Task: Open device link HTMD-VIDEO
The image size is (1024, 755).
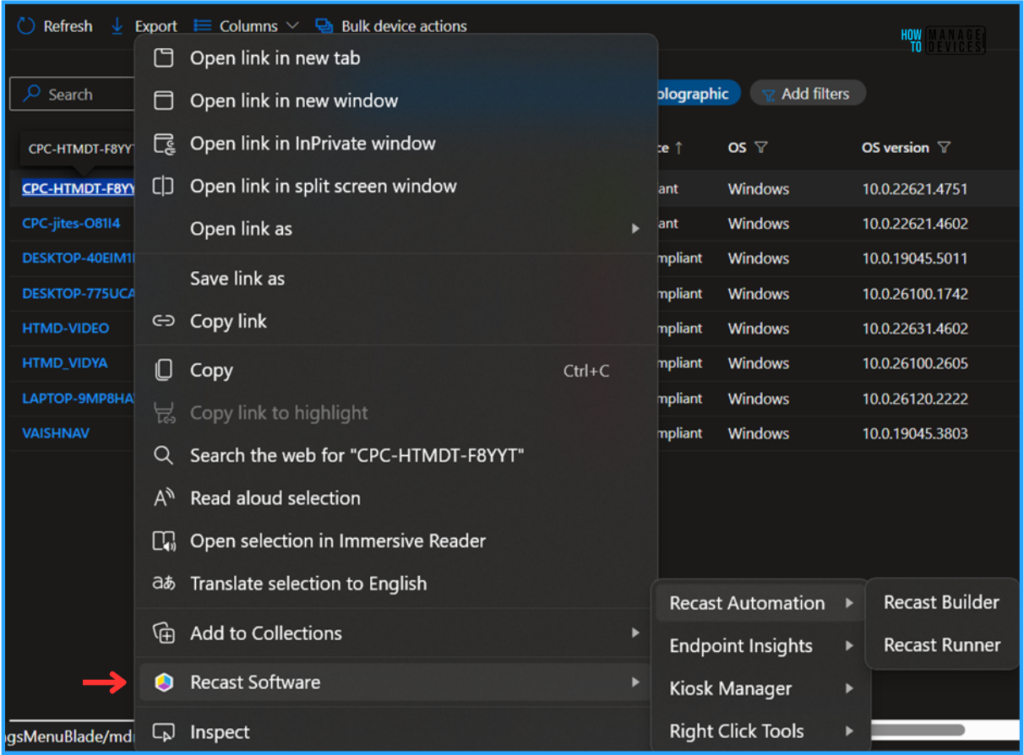Action: pos(65,329)
